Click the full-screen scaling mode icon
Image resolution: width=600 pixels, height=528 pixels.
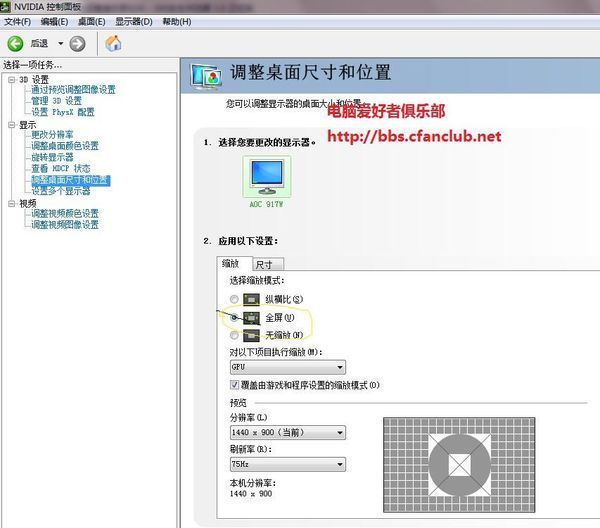click(x=251, y=318)
